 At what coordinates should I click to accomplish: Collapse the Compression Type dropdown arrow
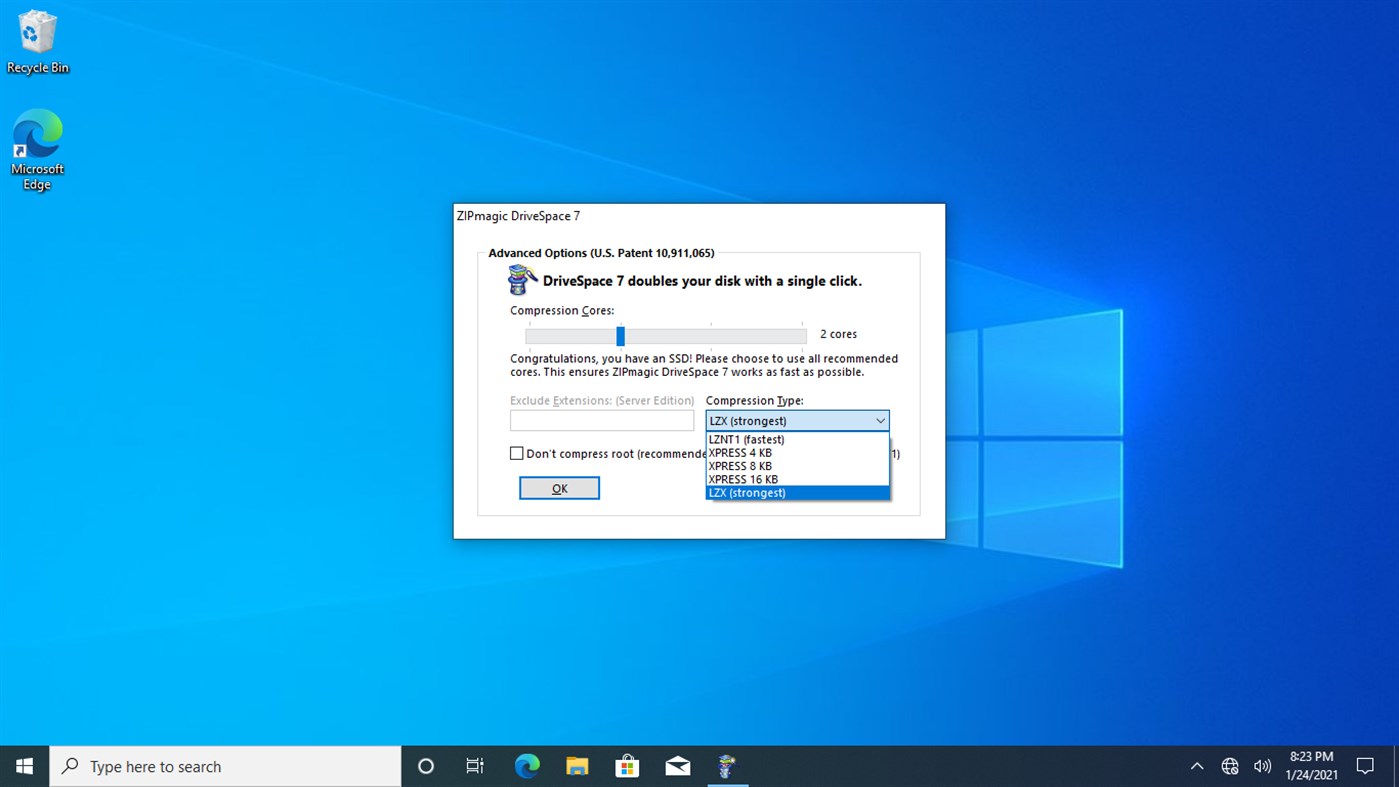tap(880, 420)
